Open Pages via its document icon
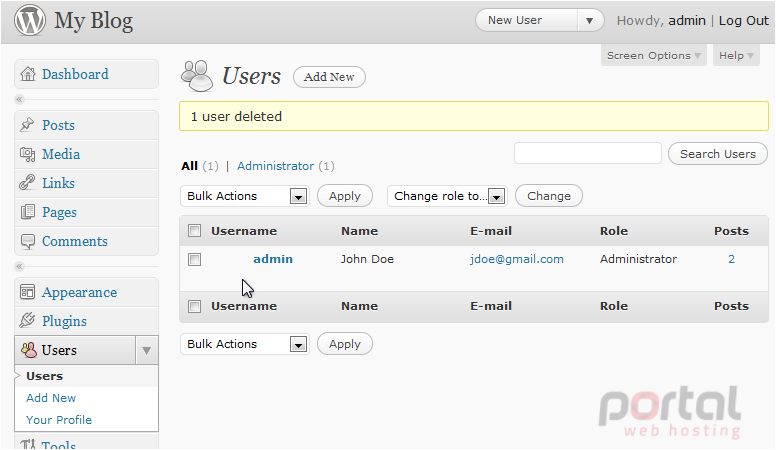Screen dimensions: 776x450 pos(28,212)
